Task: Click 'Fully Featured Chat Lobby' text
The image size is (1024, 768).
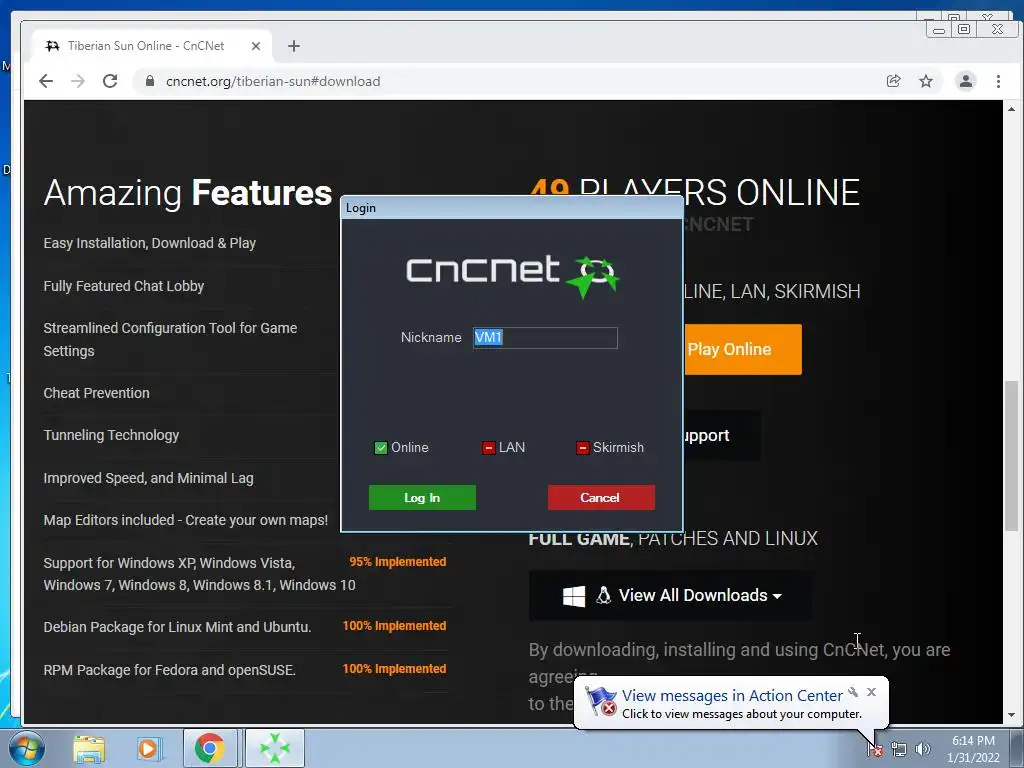Action: pos(124,286)
